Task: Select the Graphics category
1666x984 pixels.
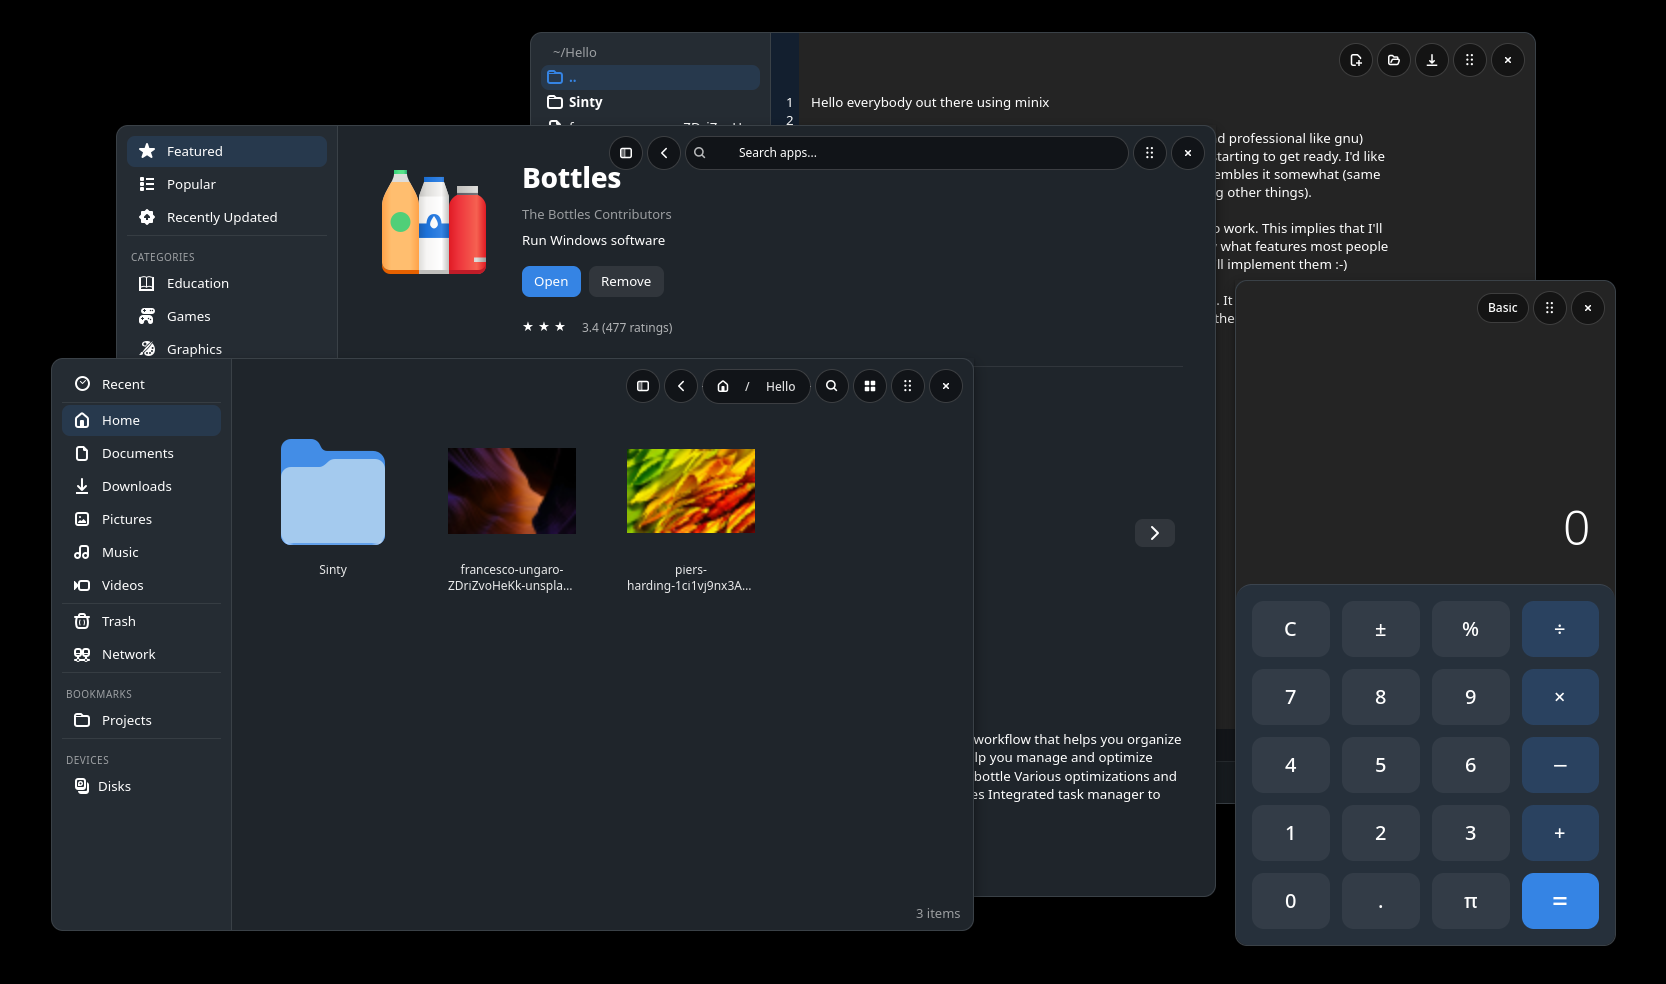Action: (227, 348)
